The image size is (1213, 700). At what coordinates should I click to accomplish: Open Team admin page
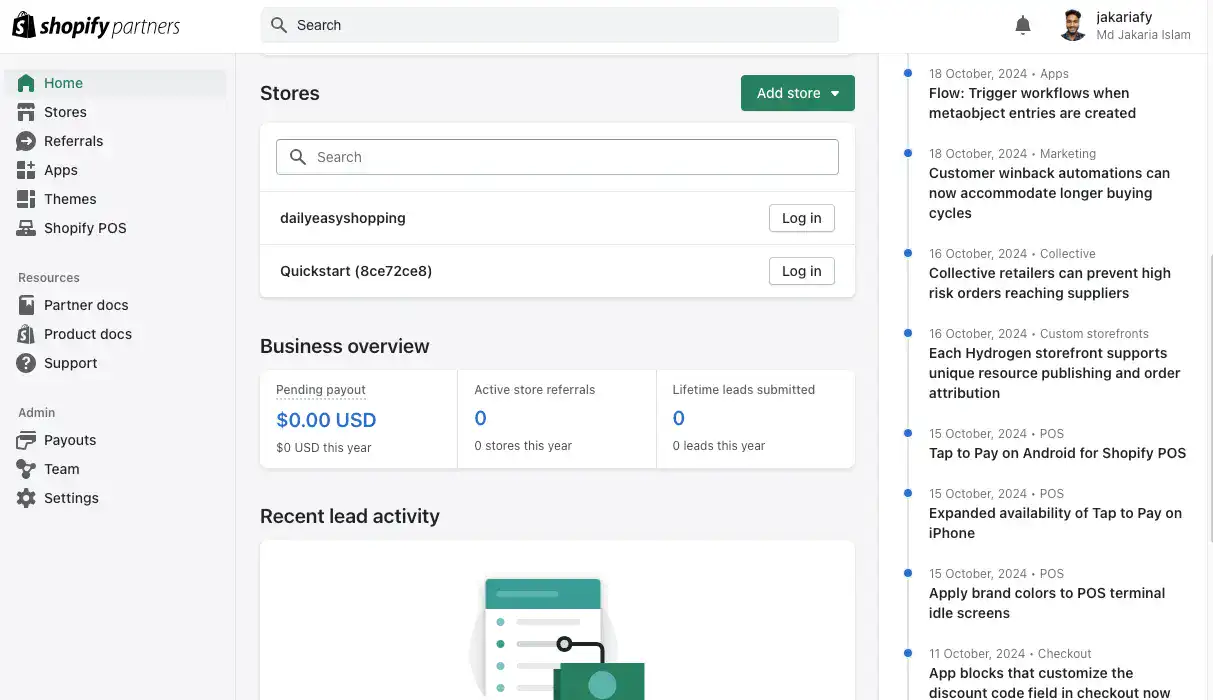(x=115, y=469)
